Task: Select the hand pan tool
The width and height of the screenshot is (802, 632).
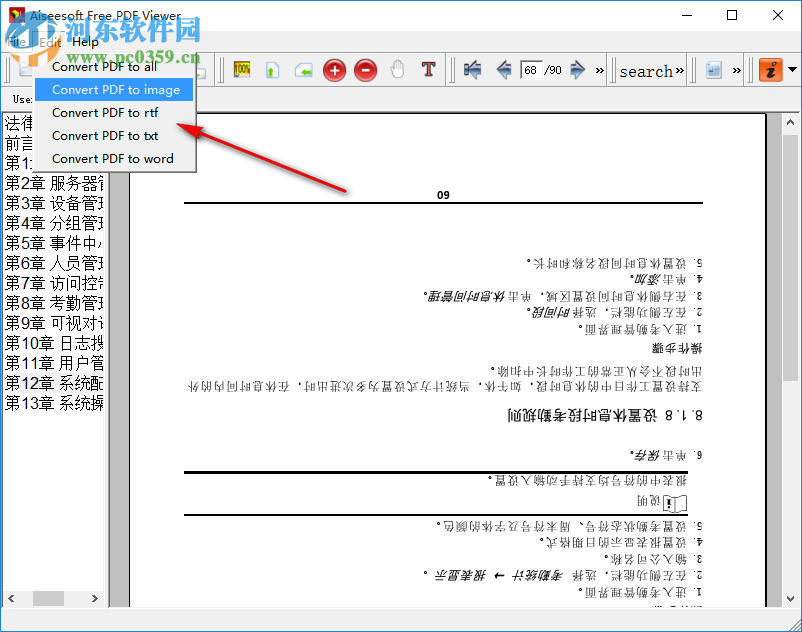Action: (397, 70)
